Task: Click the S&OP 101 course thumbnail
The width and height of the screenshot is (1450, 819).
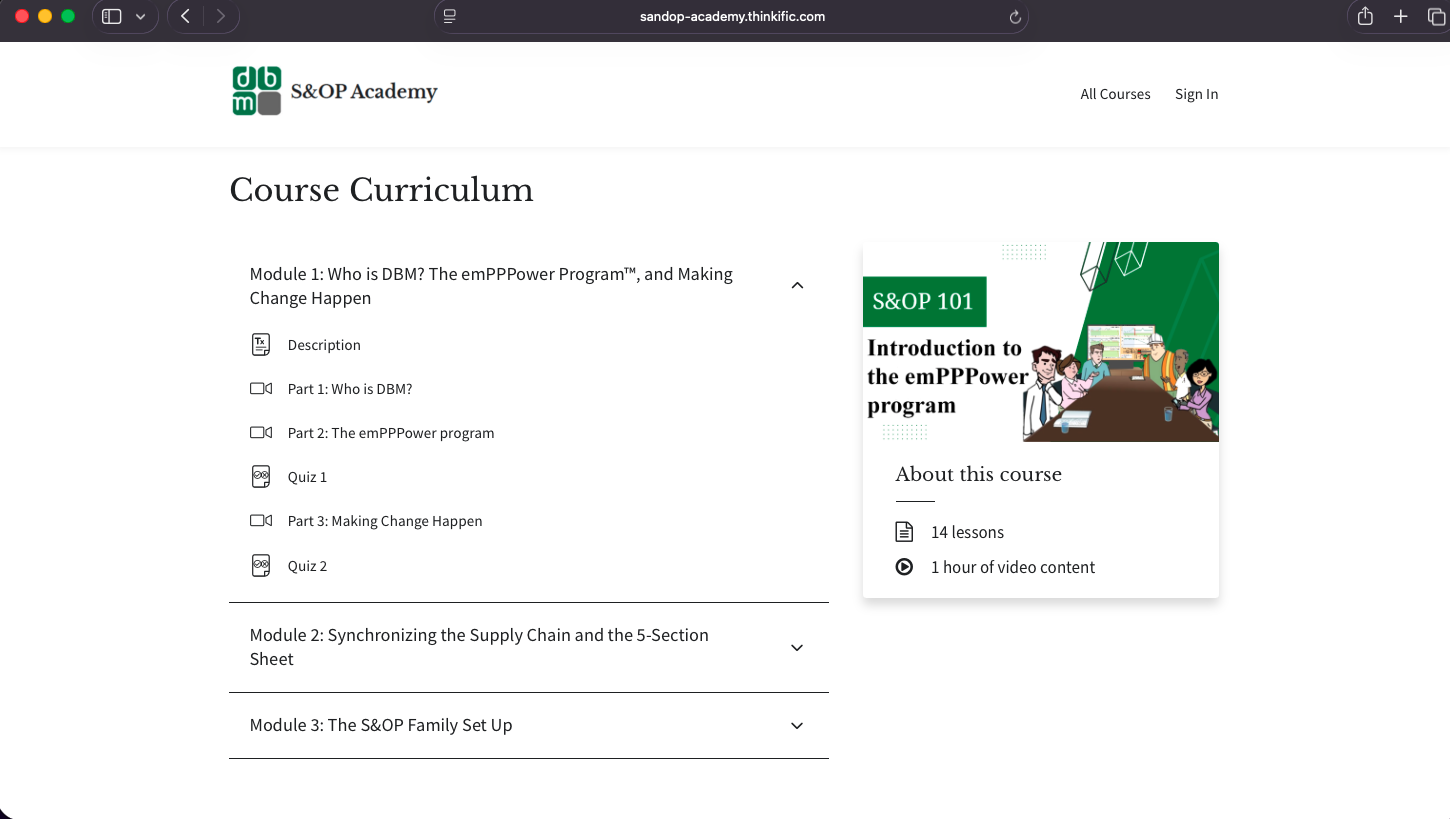Action: click(1041, 341)
